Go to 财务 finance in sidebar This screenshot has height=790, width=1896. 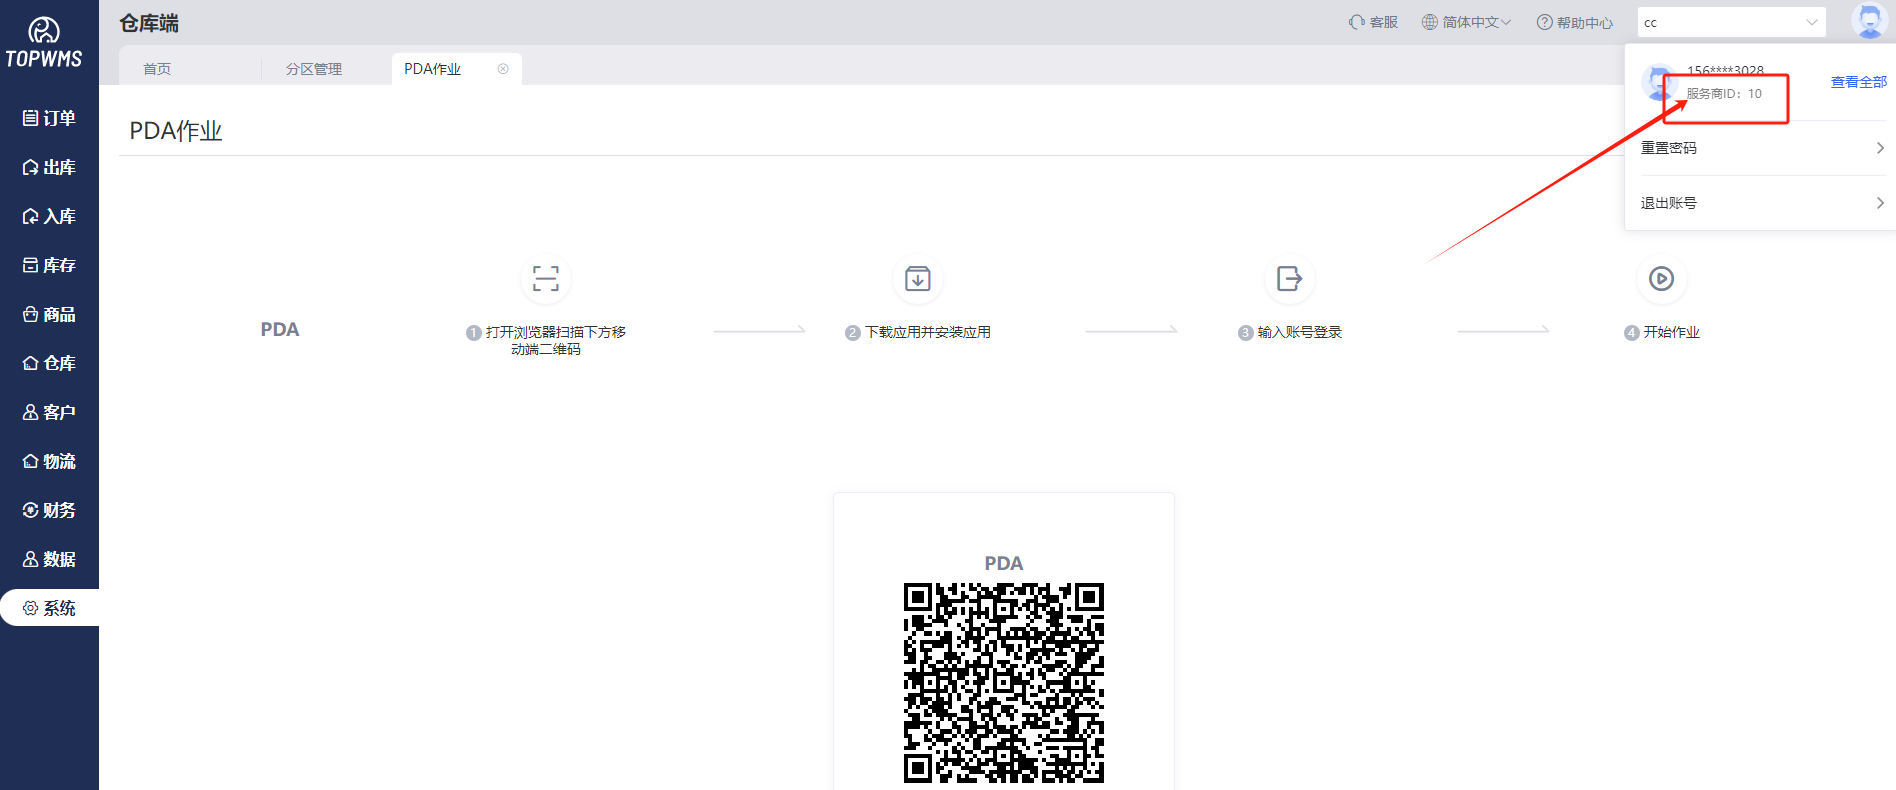coord(50,510)
